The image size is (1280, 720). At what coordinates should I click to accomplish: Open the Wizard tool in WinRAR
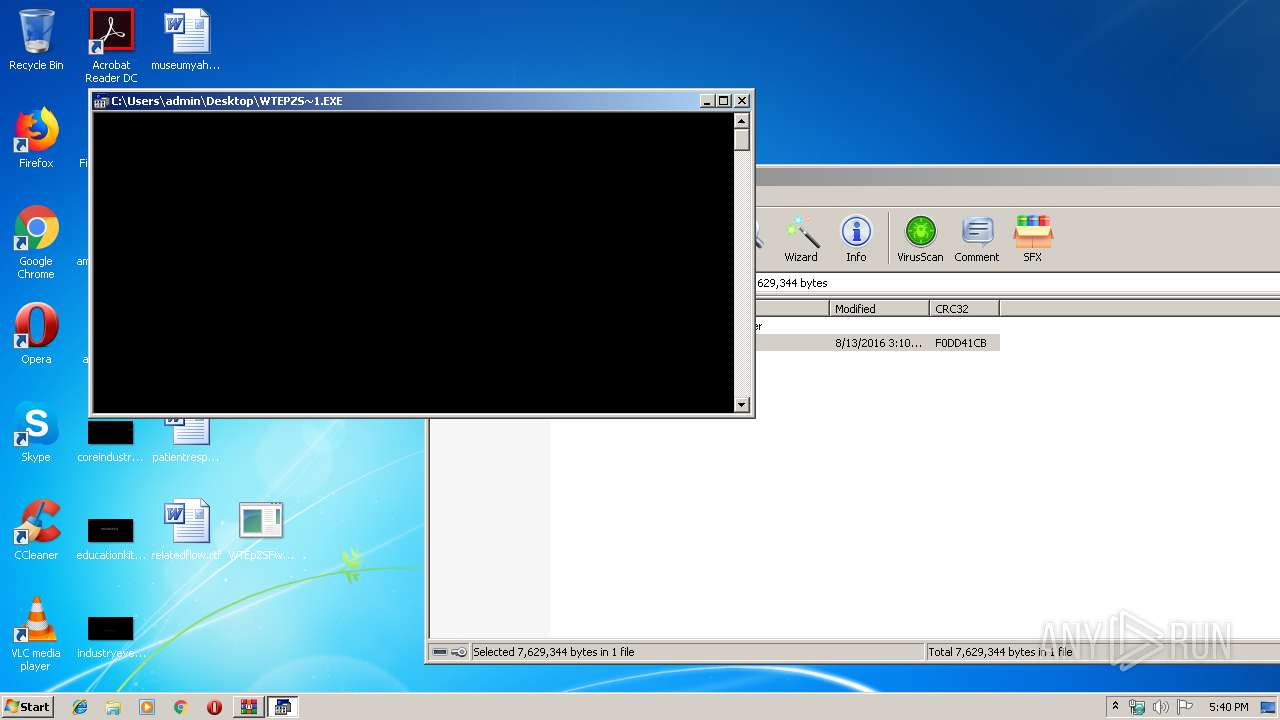click(x=800, y=239)
